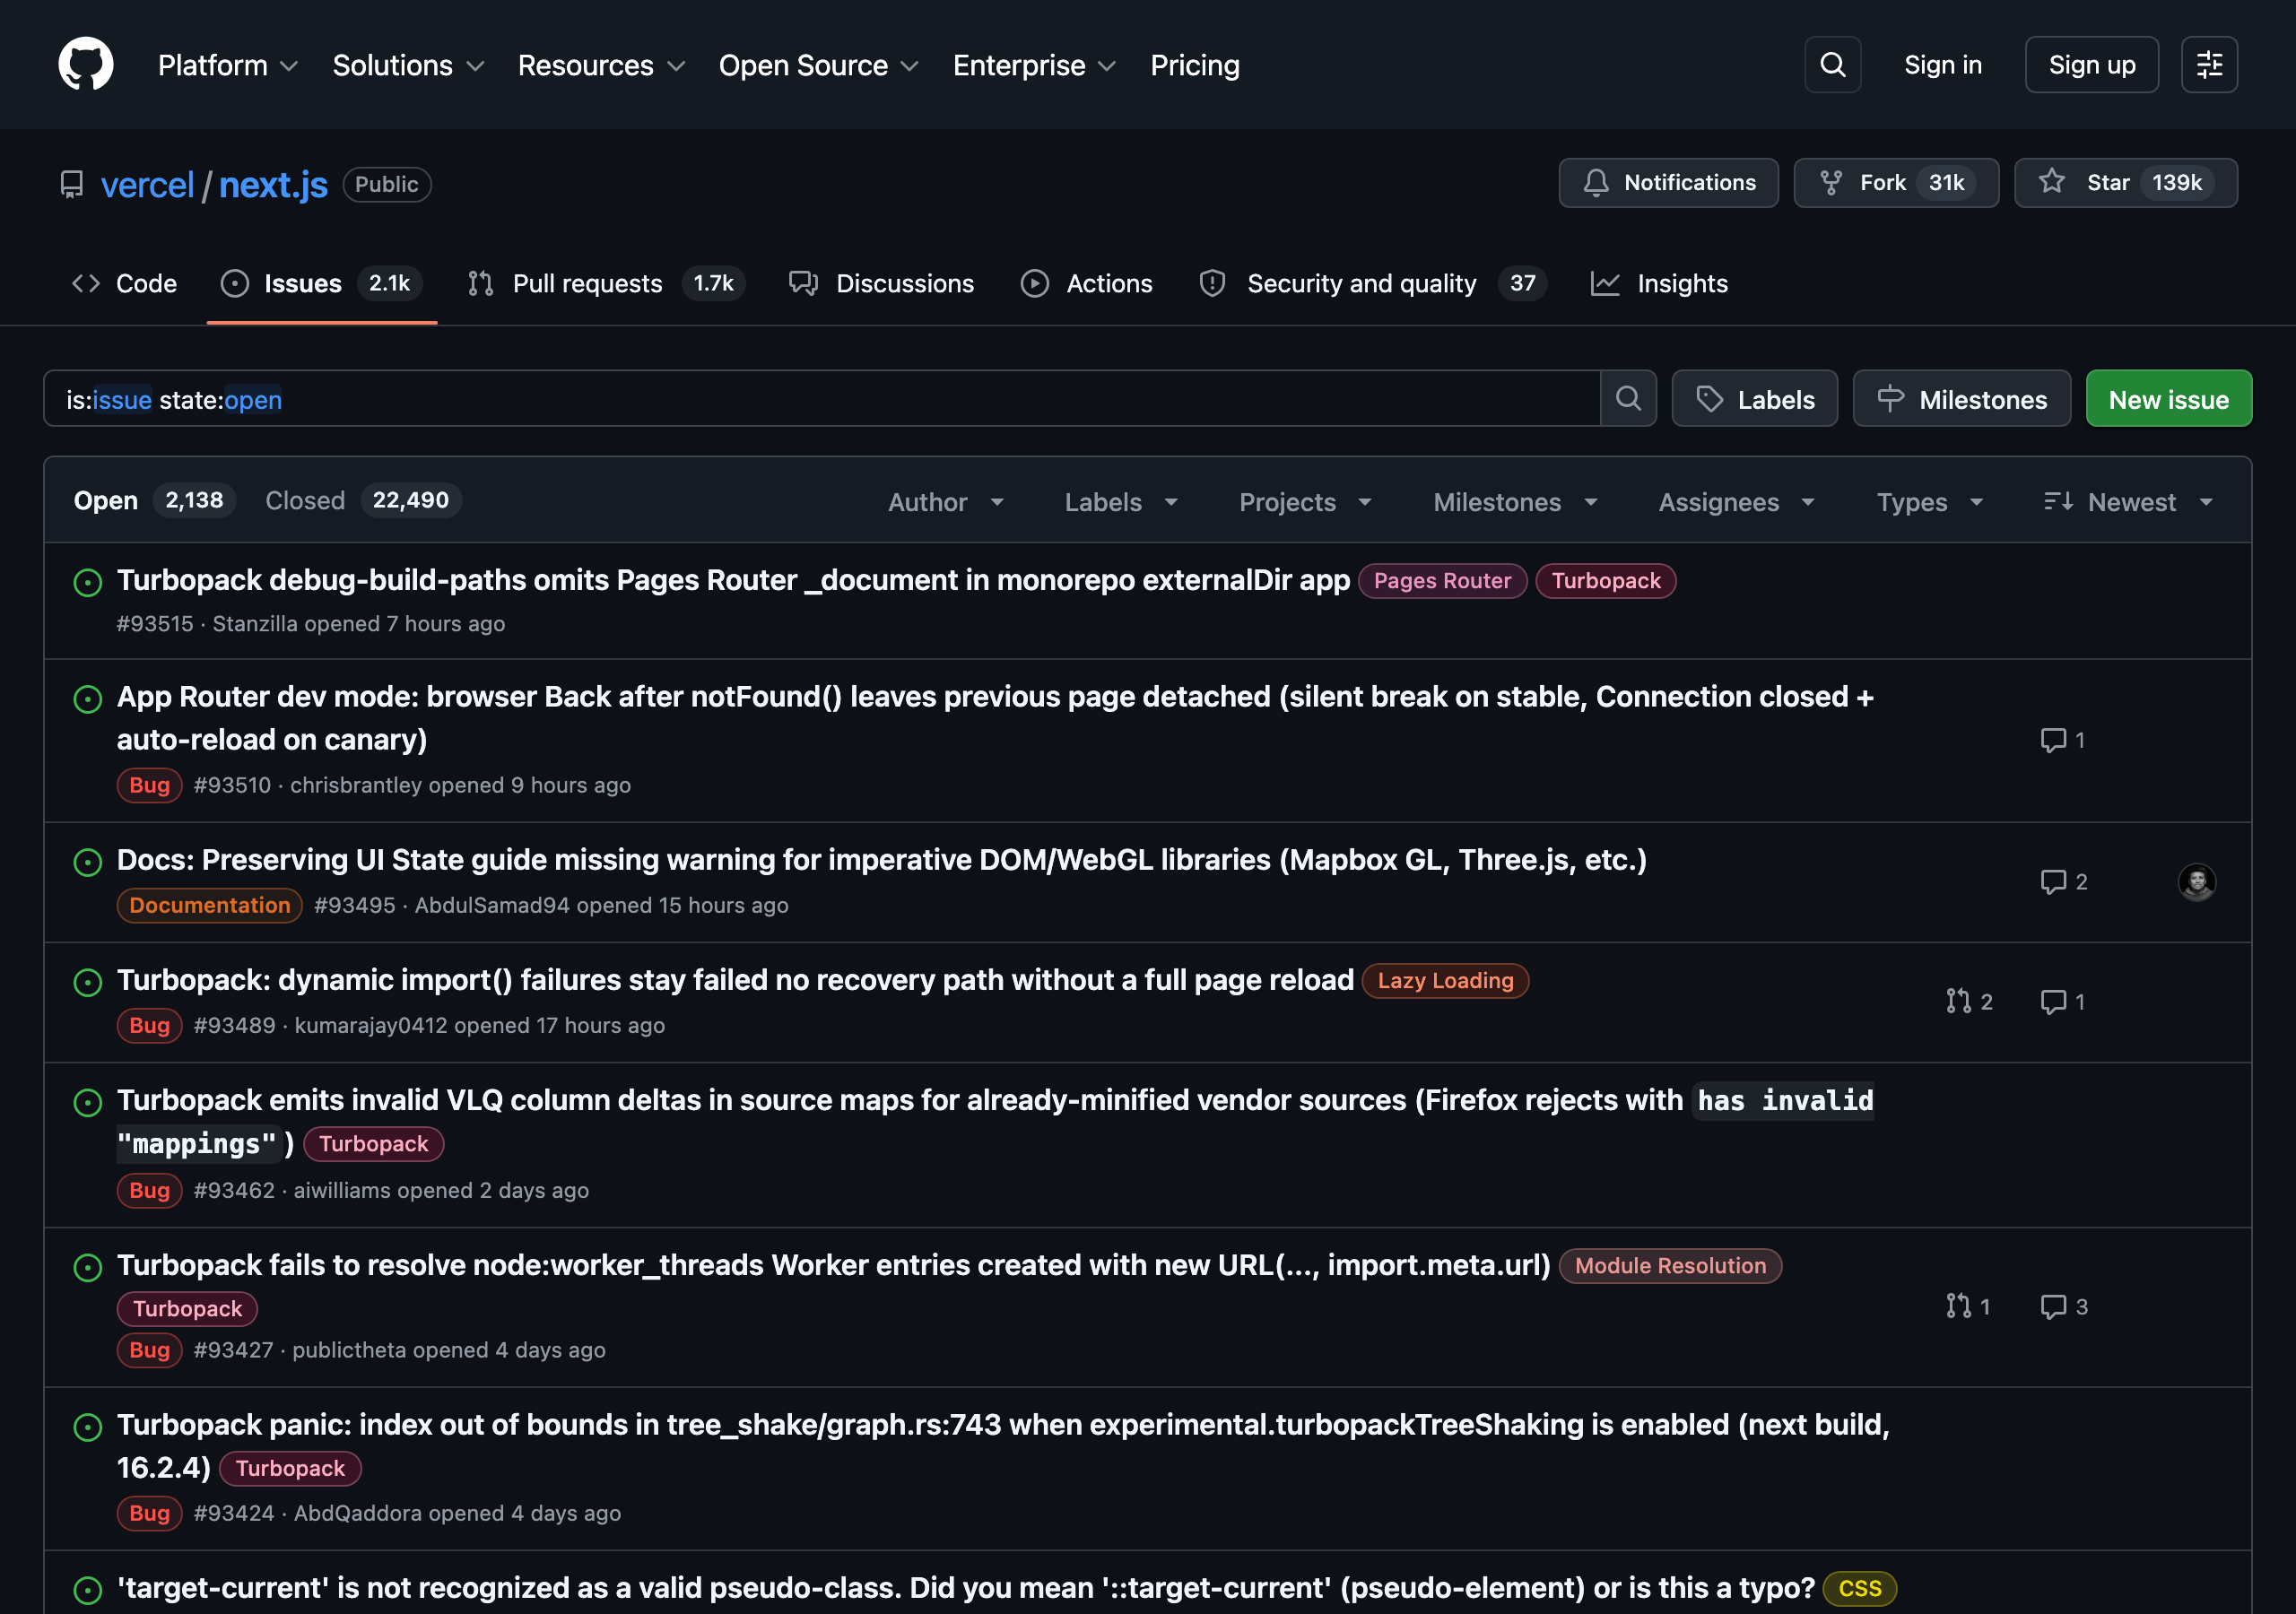Open the vercel owner link
The width and height of the screenshot is (2296, 1614).
coord(147,185)
